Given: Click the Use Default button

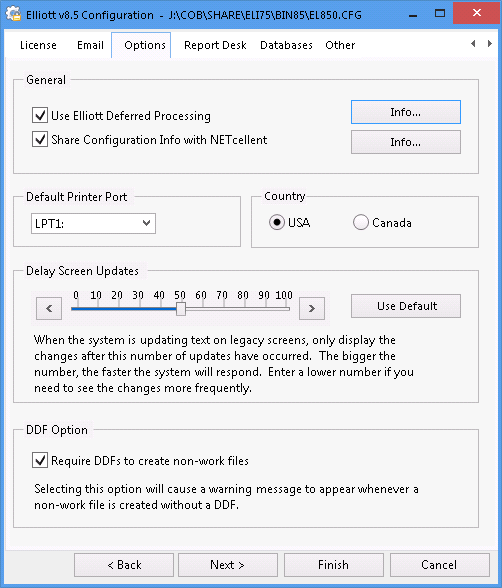Looking at the screenshot, I should pos(406,306).
